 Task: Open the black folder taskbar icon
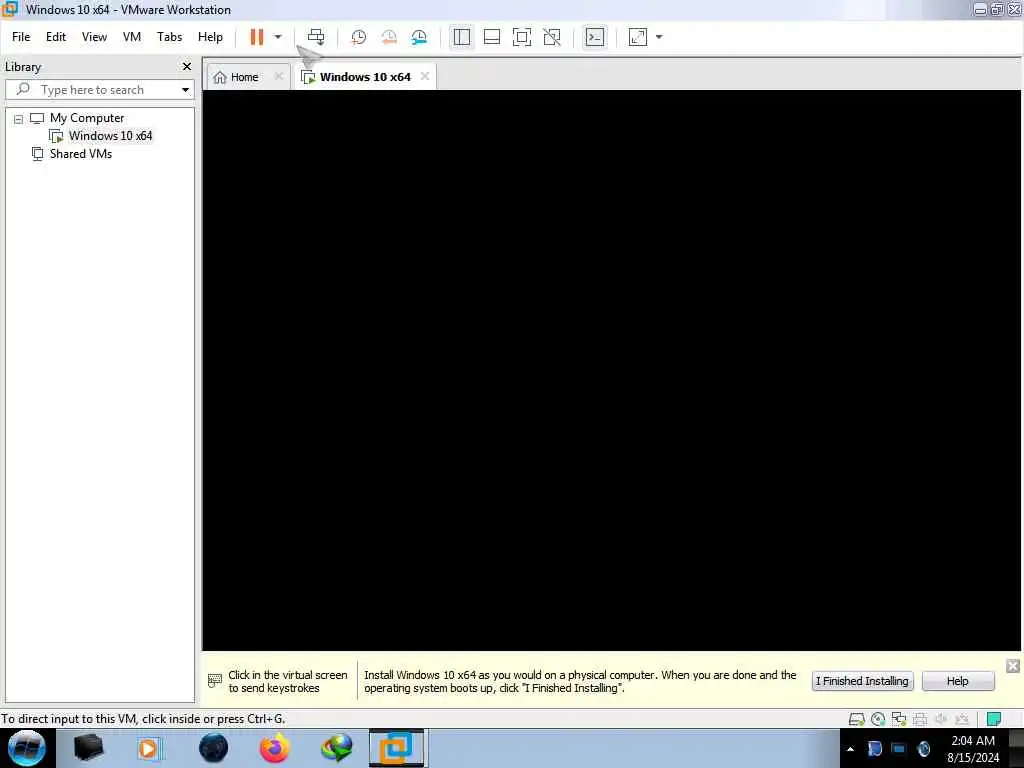[89, 748]
